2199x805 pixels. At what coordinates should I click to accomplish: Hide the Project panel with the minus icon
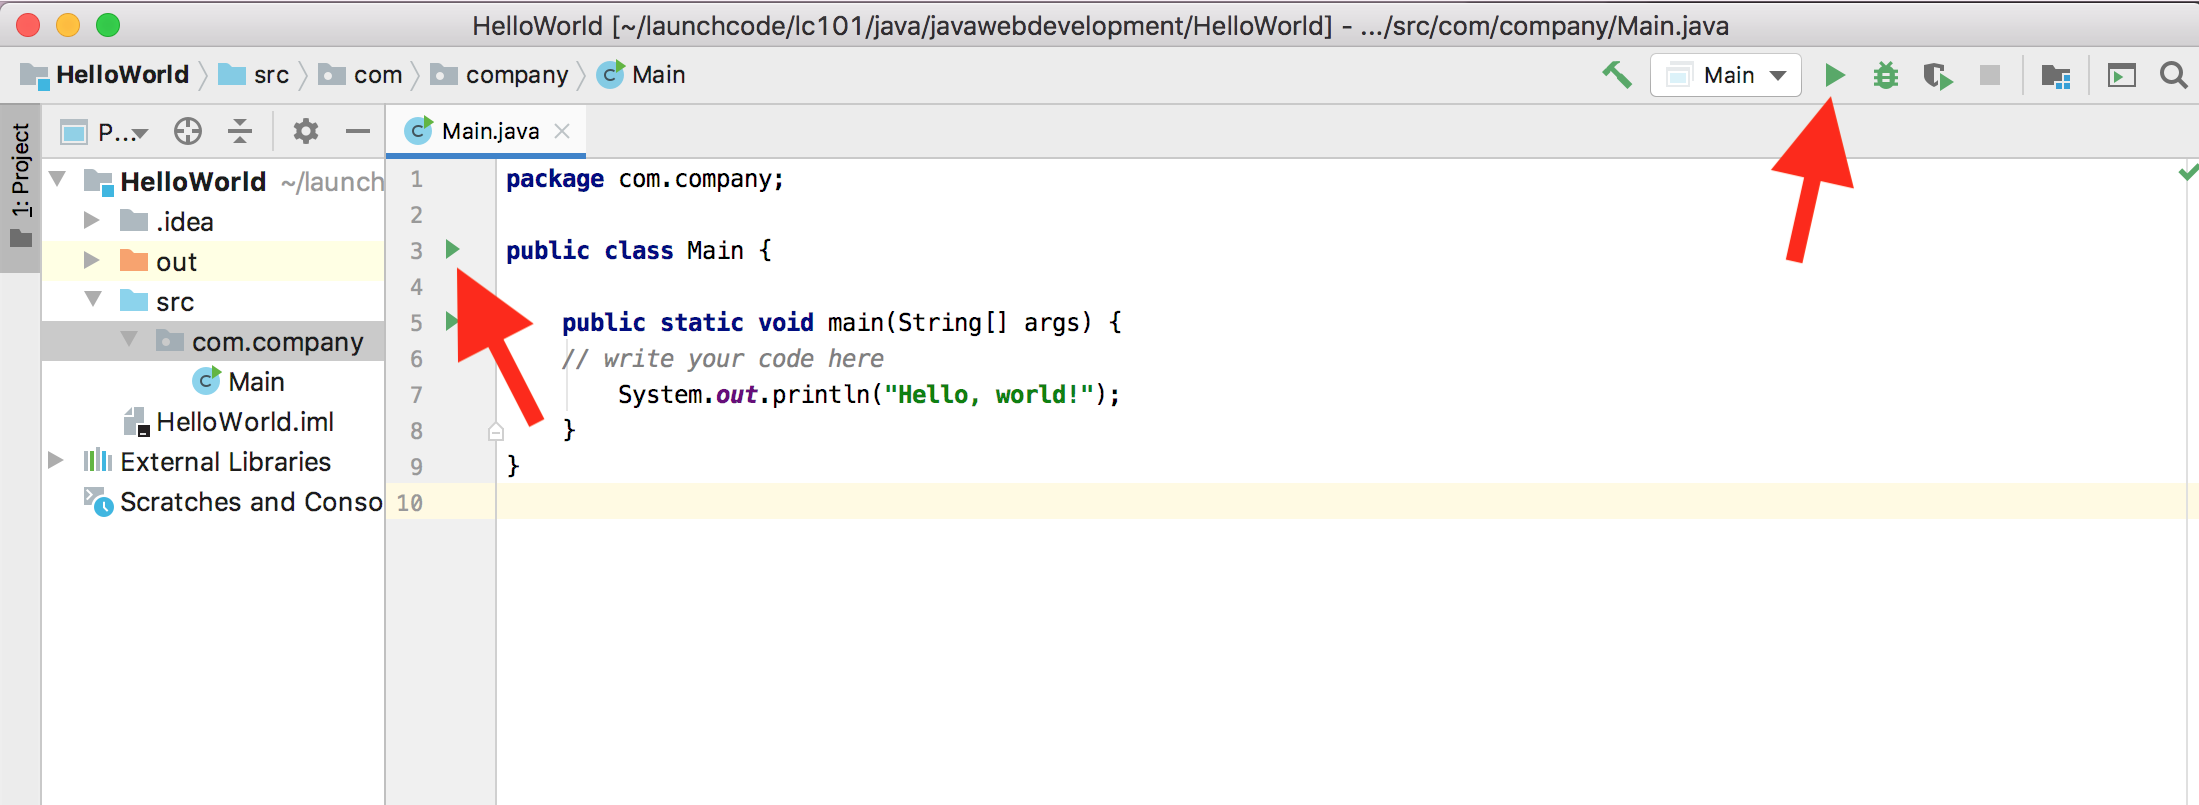coord(358,131)
